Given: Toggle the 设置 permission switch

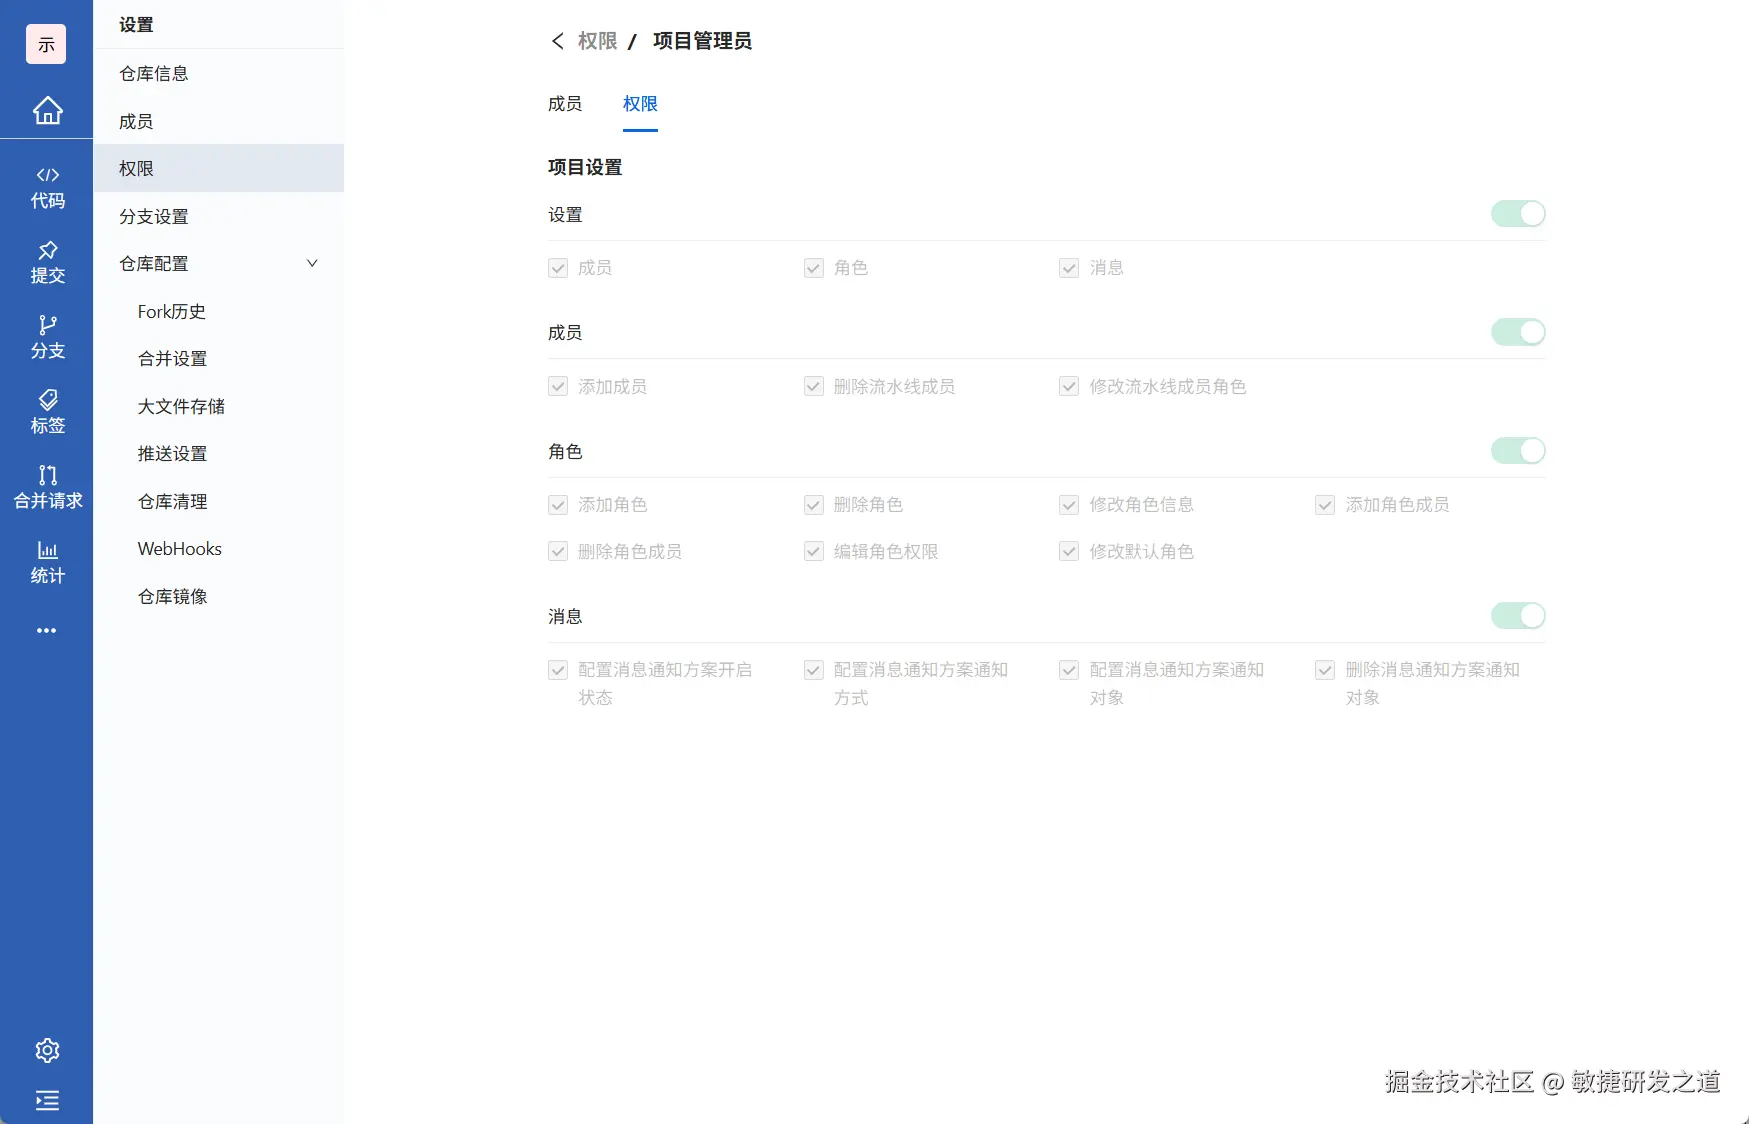Looking at the screenshot, I should tap(1517, 213).
